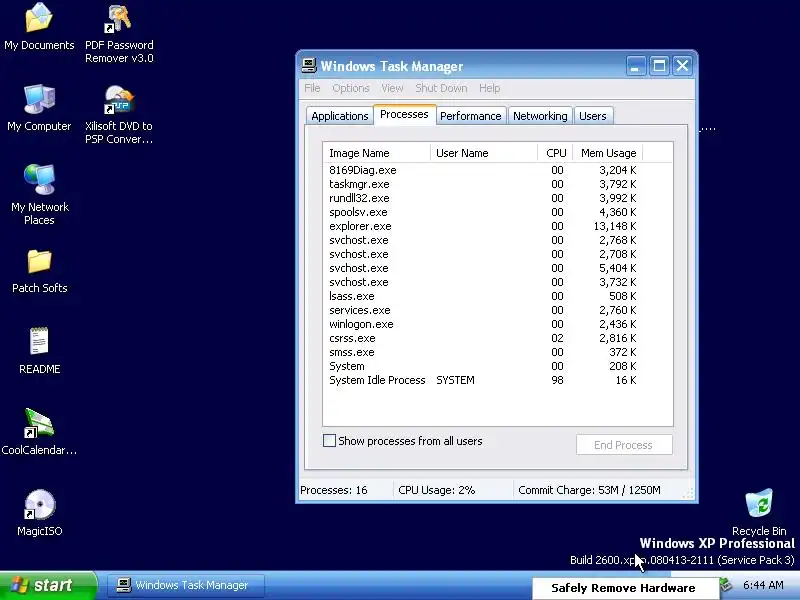Click the Safely Remove Hardware tray icon
The width and height of the screenshot is (800, 600).
click(726, 584)
